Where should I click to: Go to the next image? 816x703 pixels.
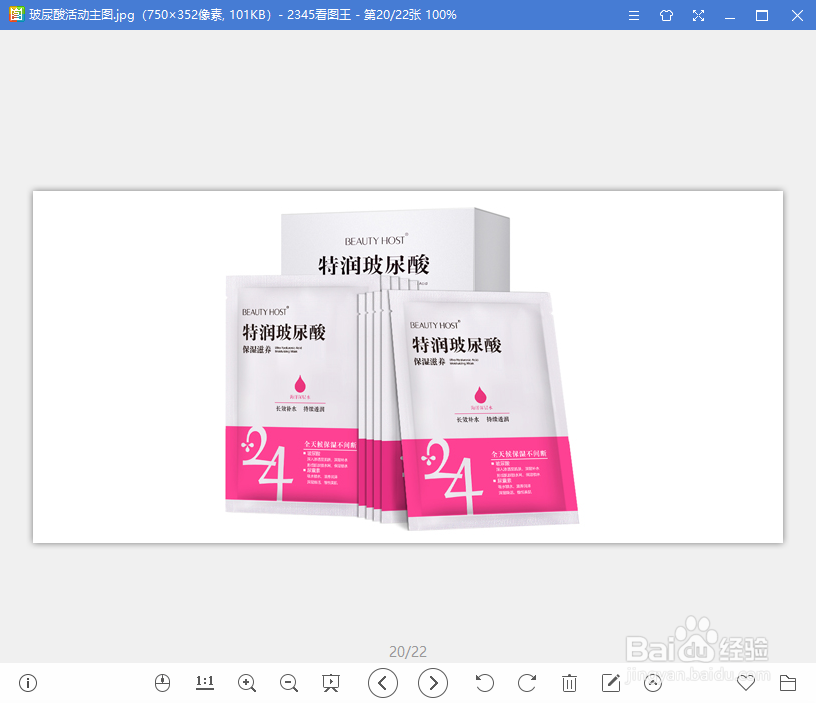click(x=433, y=683)
